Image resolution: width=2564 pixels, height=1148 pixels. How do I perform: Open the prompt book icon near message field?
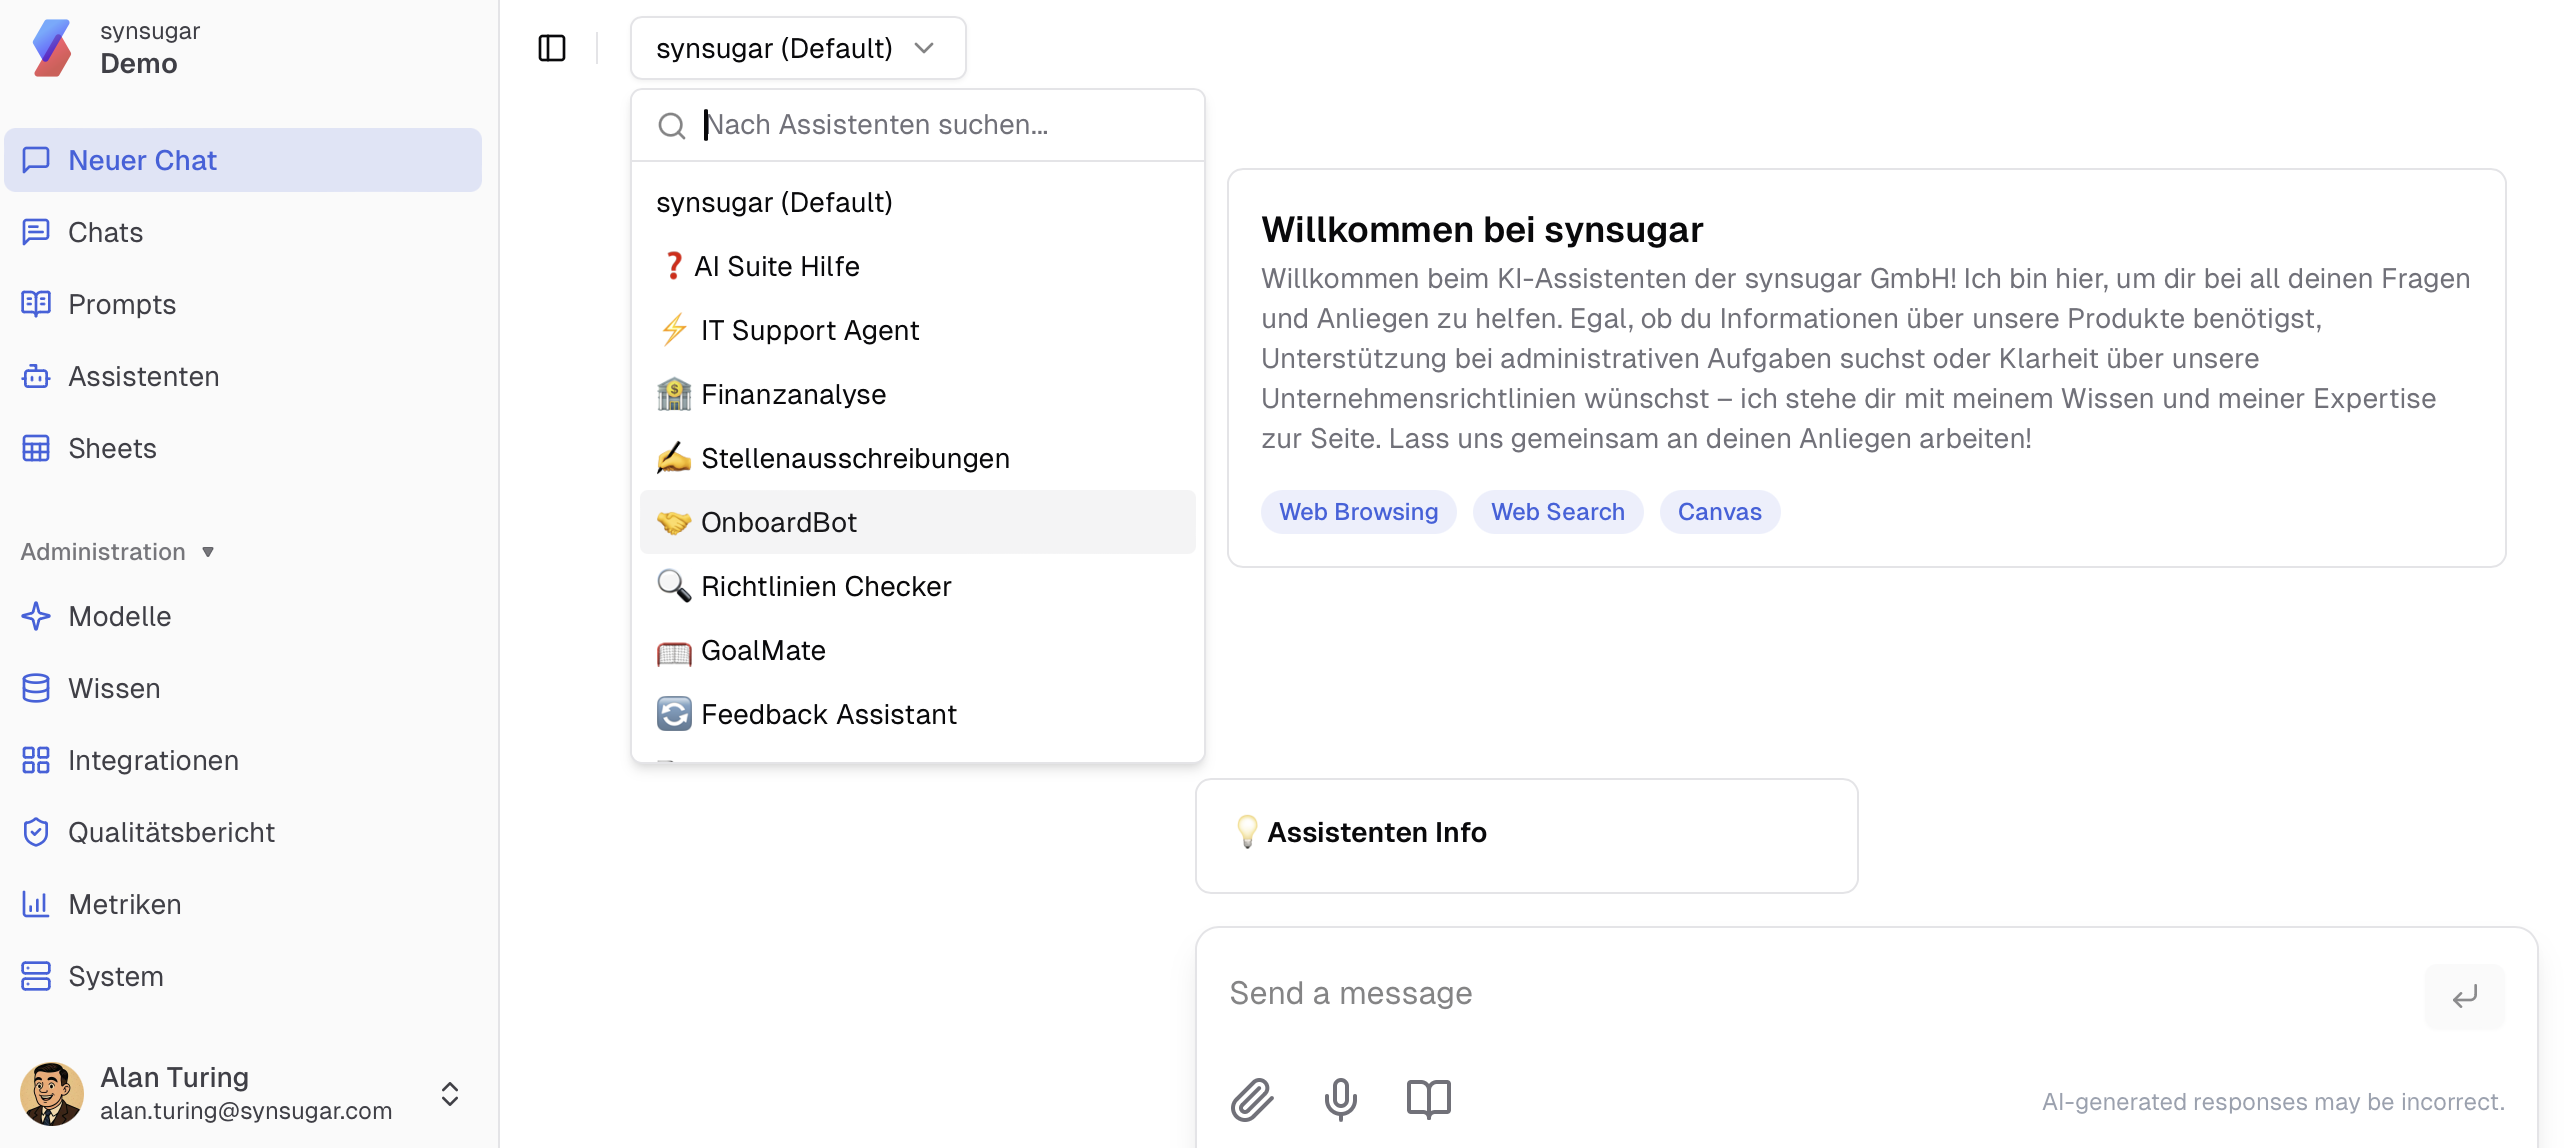pos(1428,1098)
